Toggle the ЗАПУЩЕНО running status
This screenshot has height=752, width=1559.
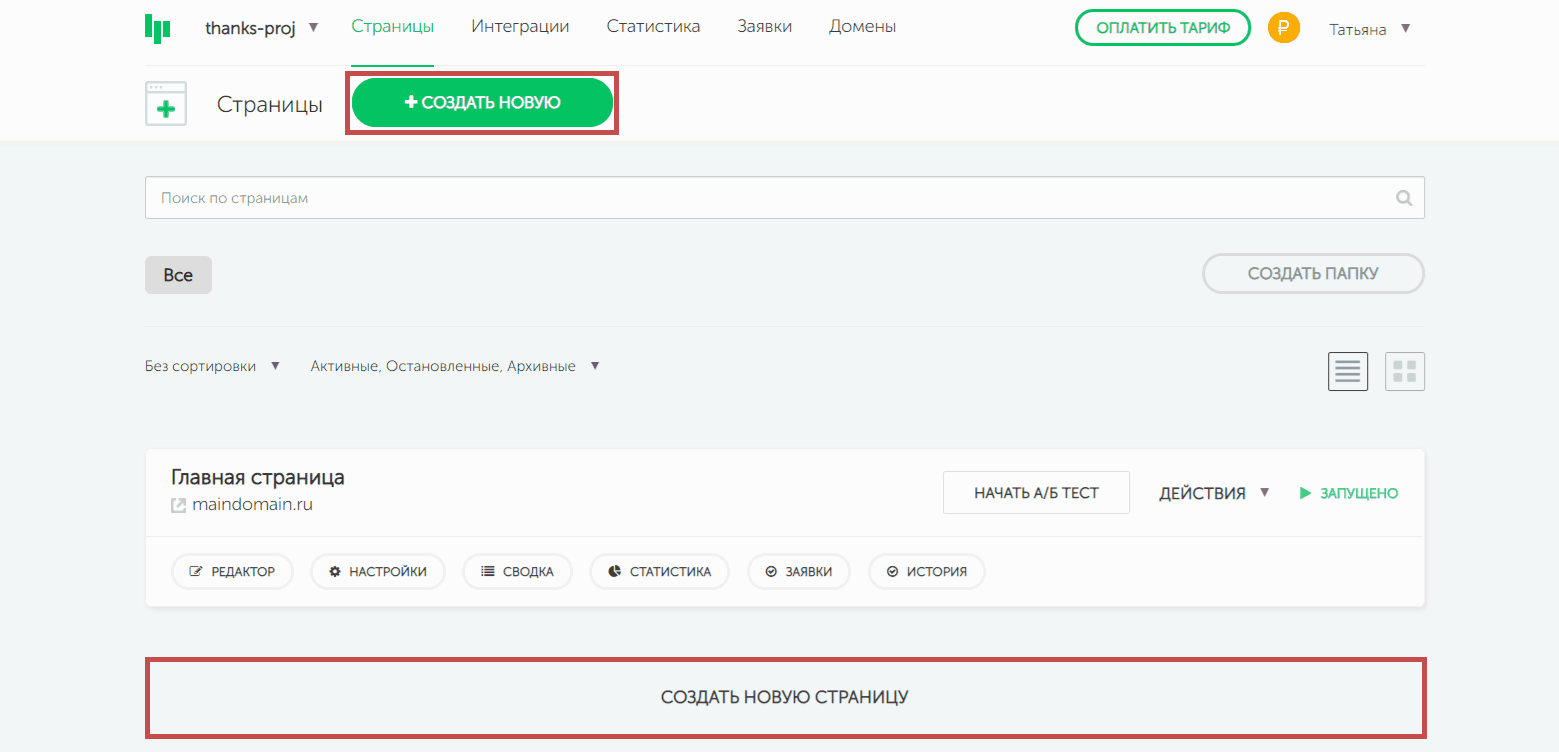(1348, 493)
